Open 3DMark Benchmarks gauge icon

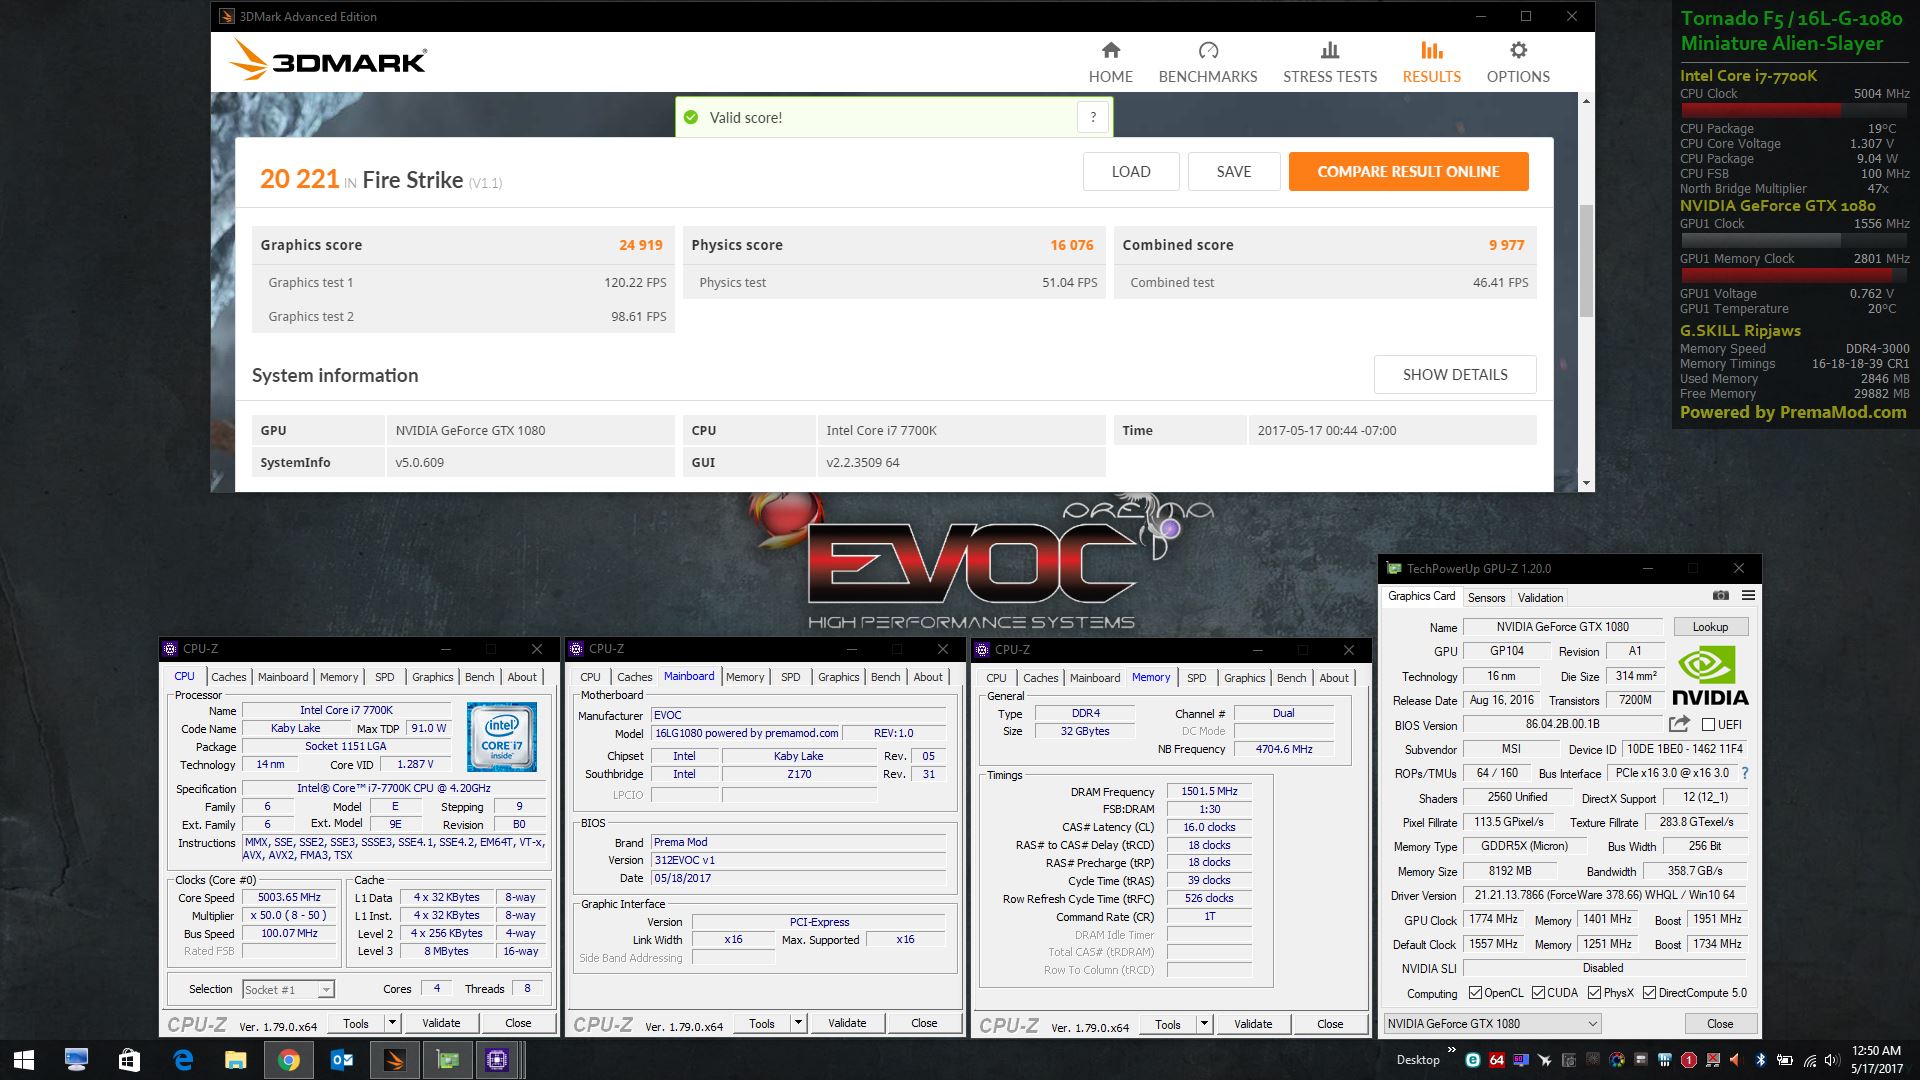pos(1208,51)
